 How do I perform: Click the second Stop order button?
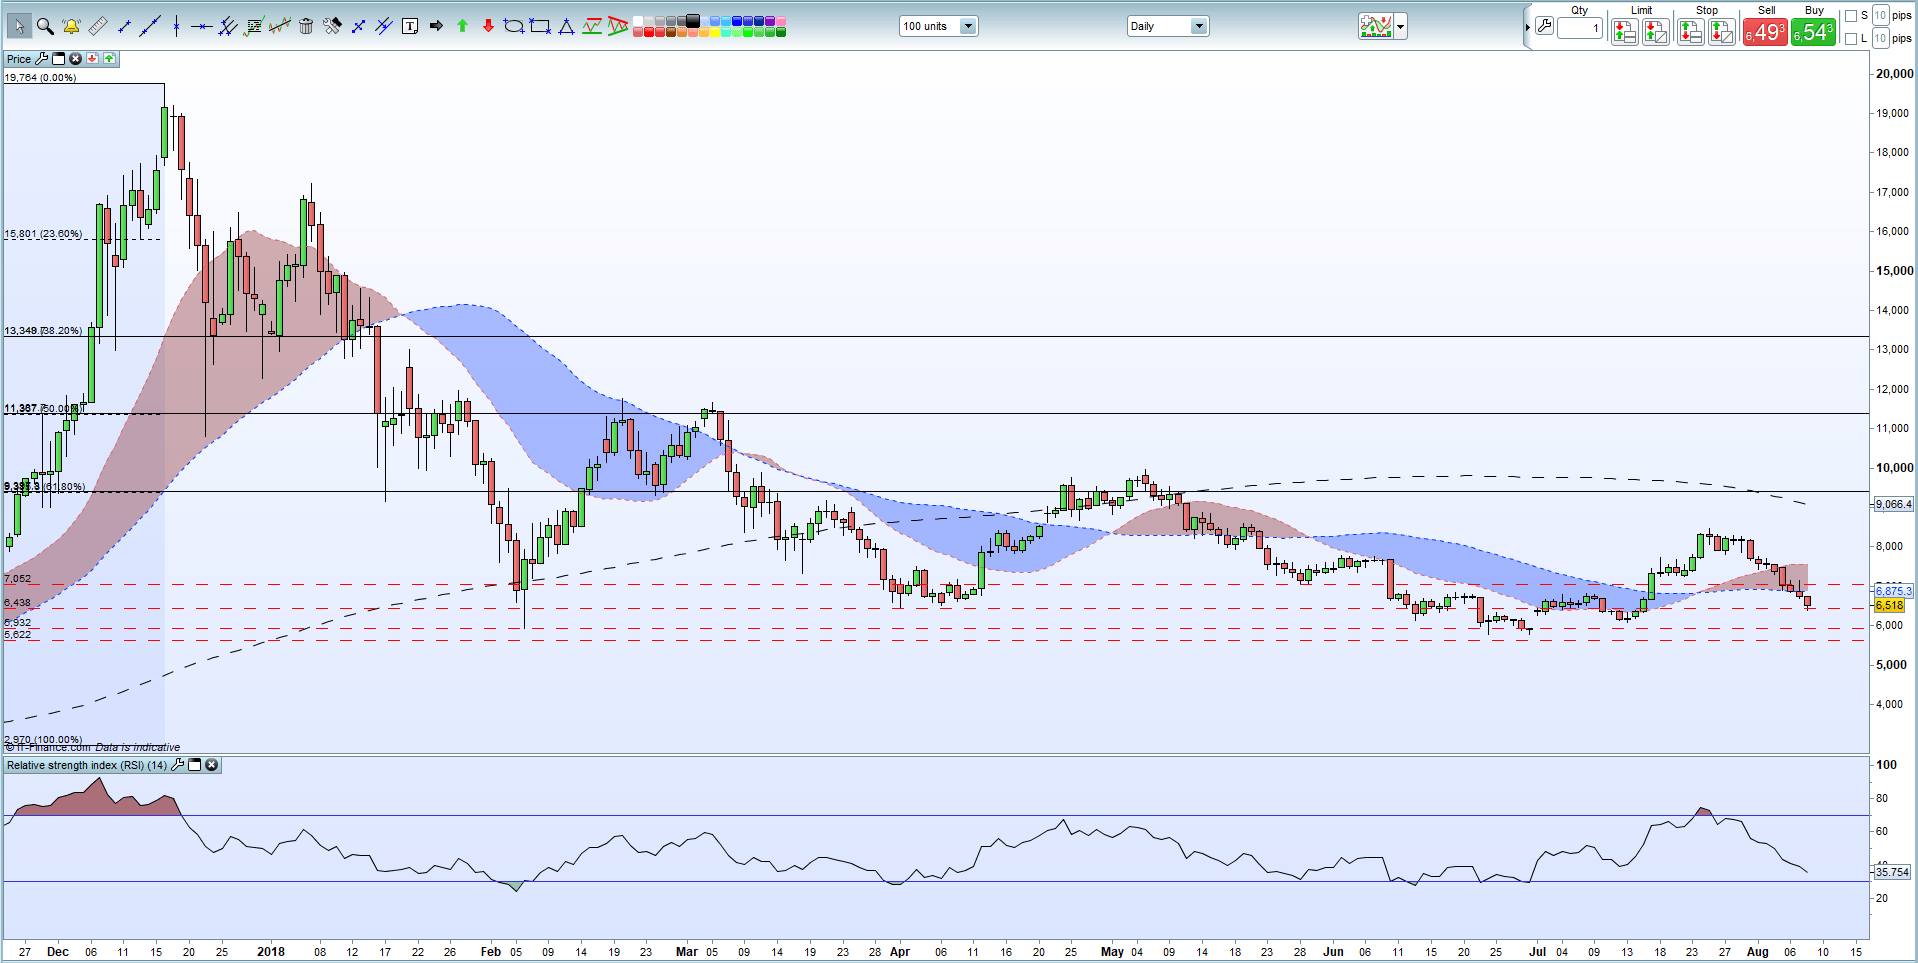[1721, 32]
